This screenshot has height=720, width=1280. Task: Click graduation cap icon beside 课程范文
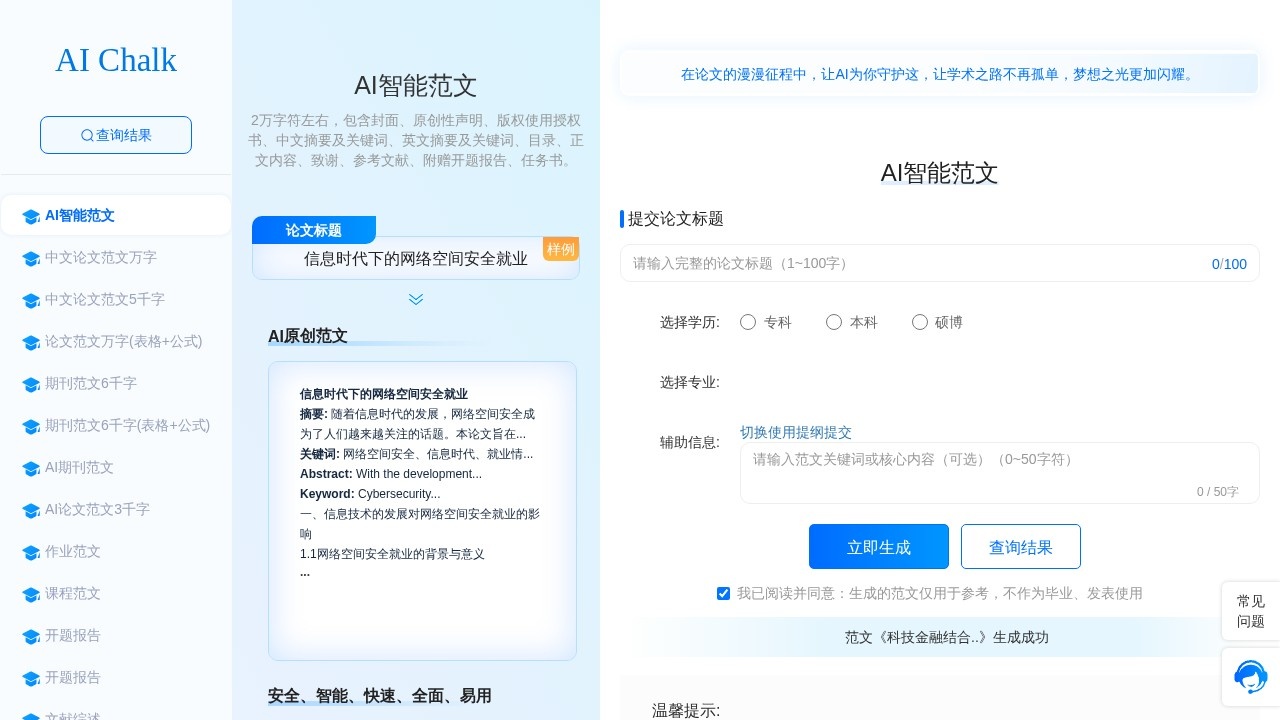click(x=31, y=595)
